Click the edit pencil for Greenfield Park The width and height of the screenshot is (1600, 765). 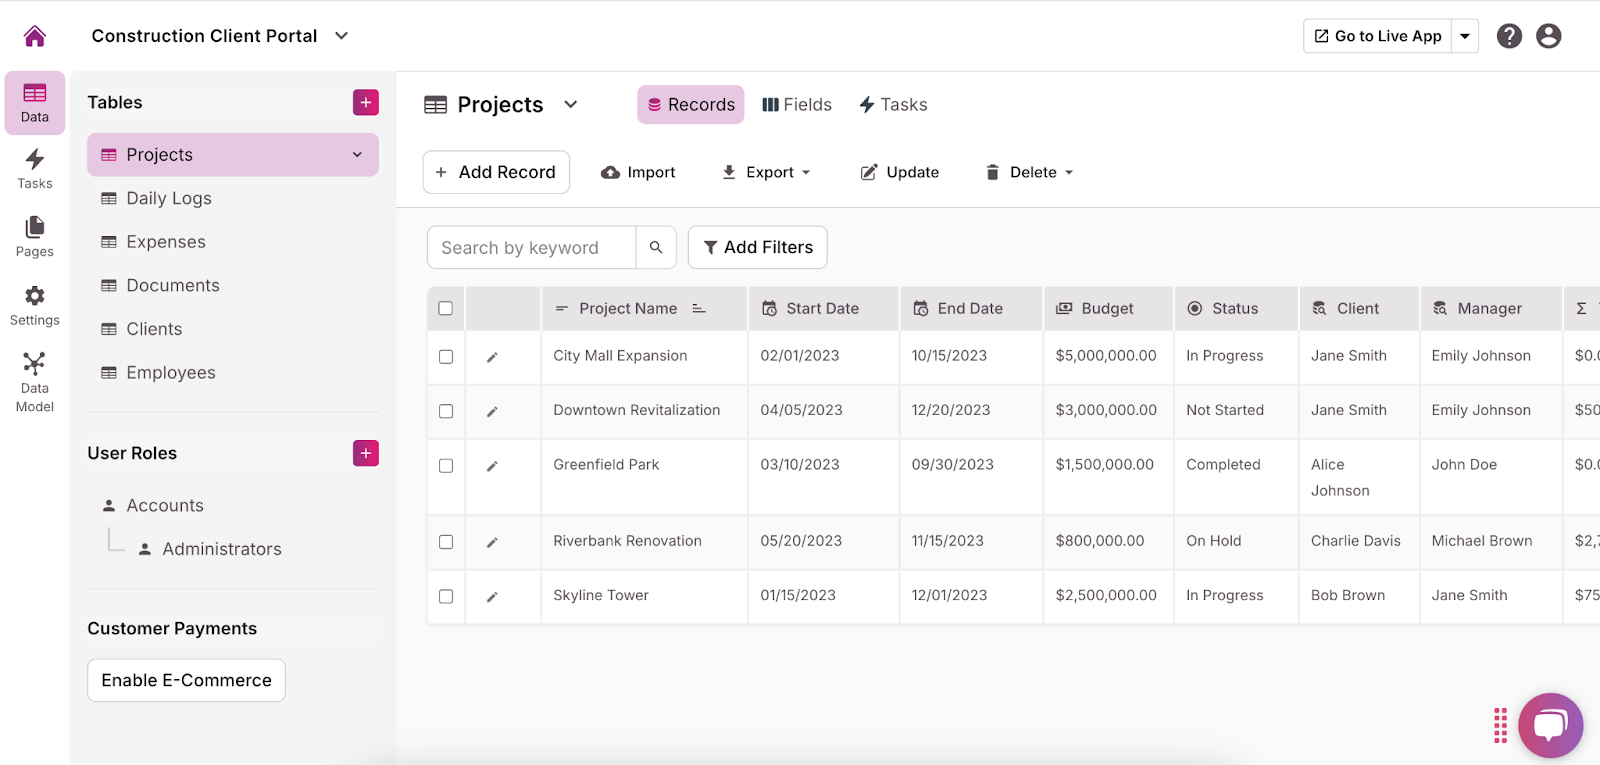pos(492,466)
